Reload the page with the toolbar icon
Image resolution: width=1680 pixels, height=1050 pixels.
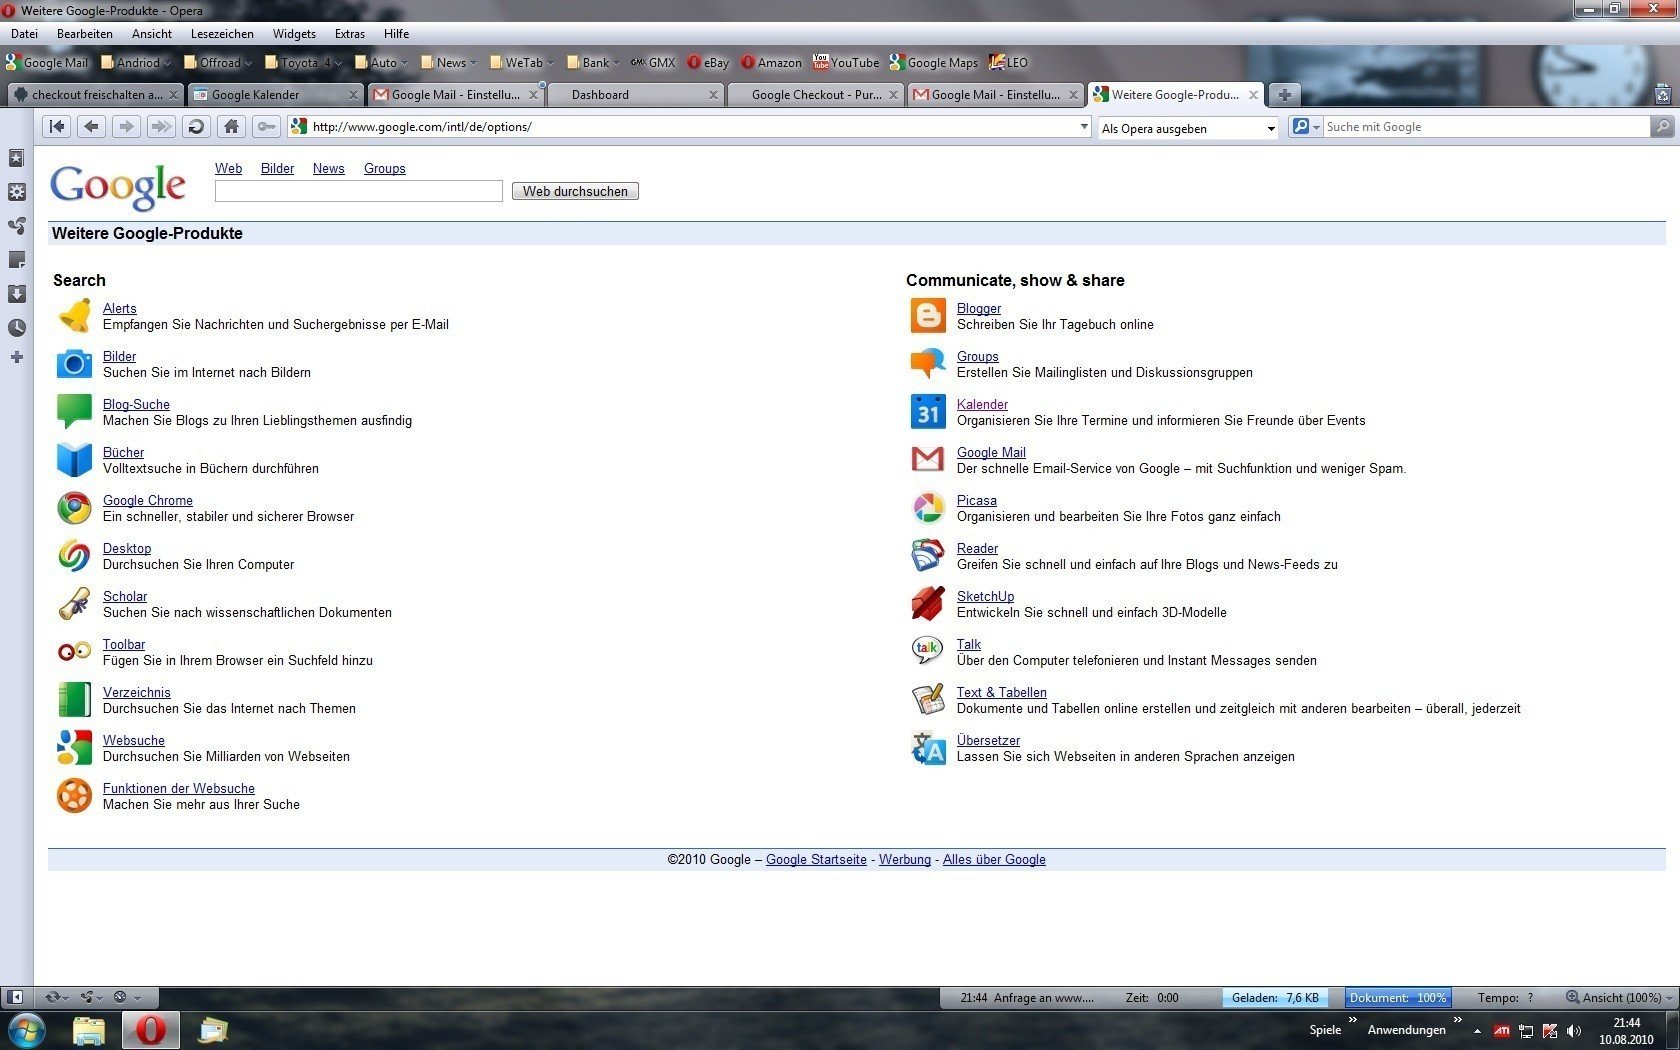click(x=196, y=127)
